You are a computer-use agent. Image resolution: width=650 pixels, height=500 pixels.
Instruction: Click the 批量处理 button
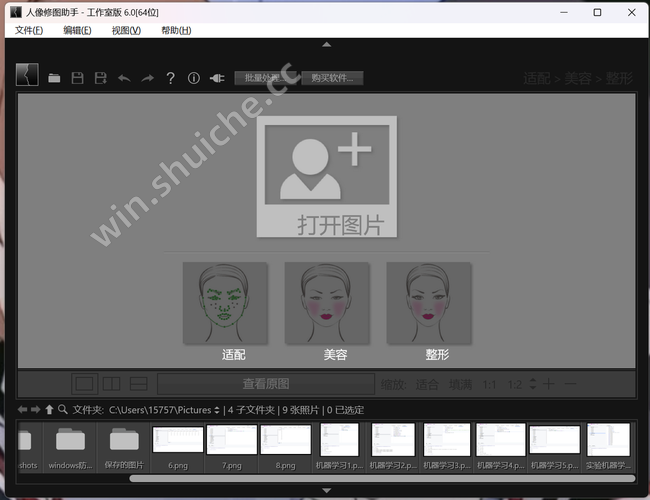(x=267, y=78)
